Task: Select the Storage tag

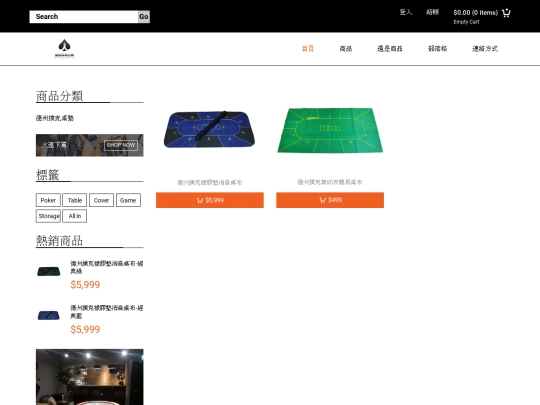Action: point(48,216)
